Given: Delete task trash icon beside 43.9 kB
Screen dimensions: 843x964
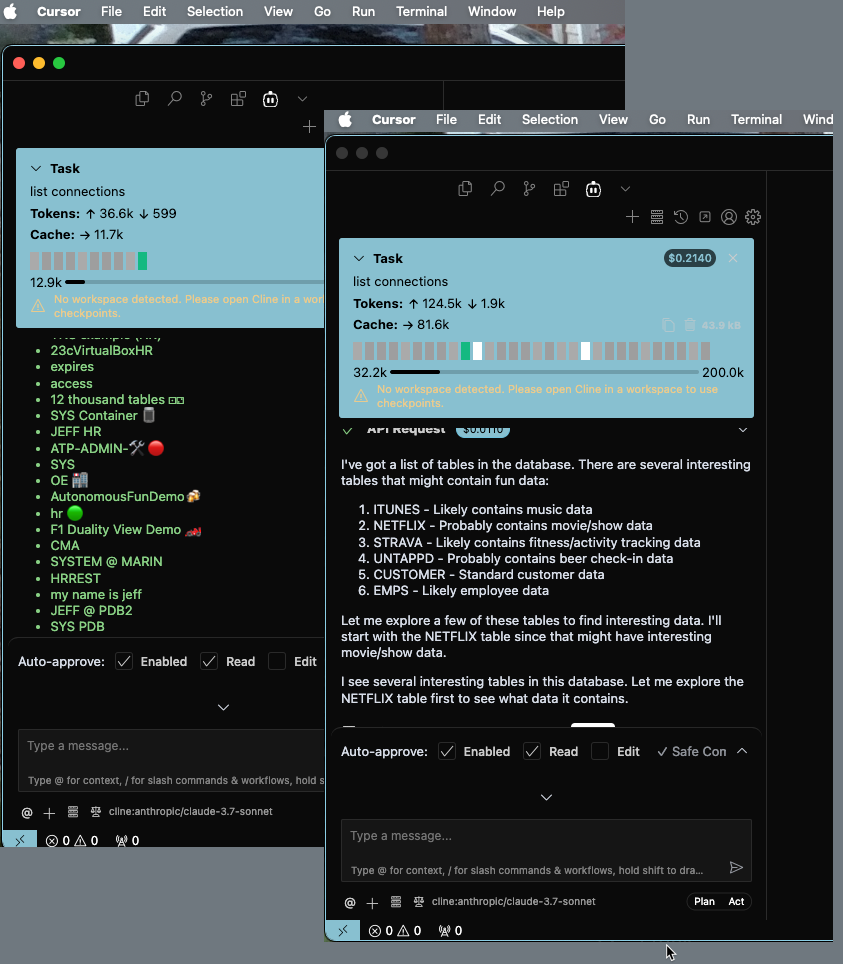Looking at the screenshot, I should [690, 325].
